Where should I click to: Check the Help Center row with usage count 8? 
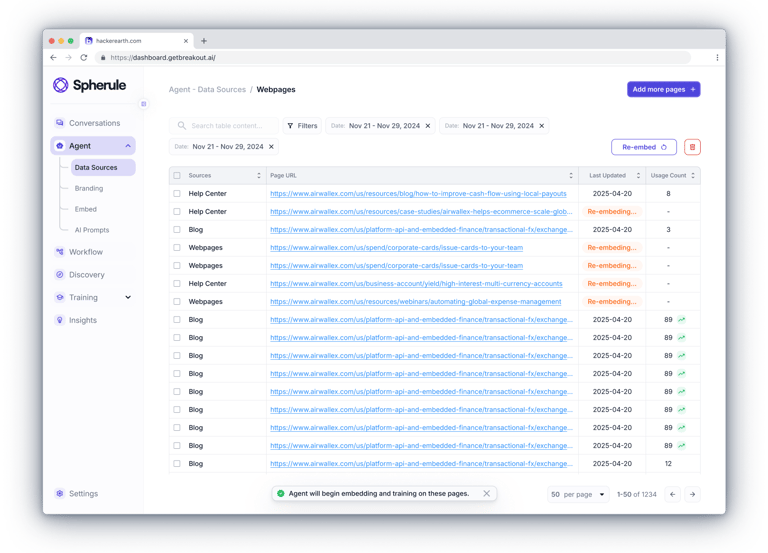(x=177, y=193)
